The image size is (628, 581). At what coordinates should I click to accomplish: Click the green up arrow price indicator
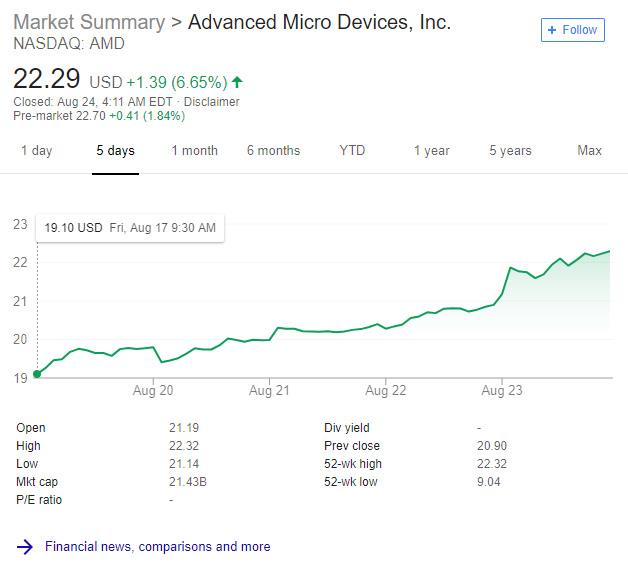click(x=237, y=82)
